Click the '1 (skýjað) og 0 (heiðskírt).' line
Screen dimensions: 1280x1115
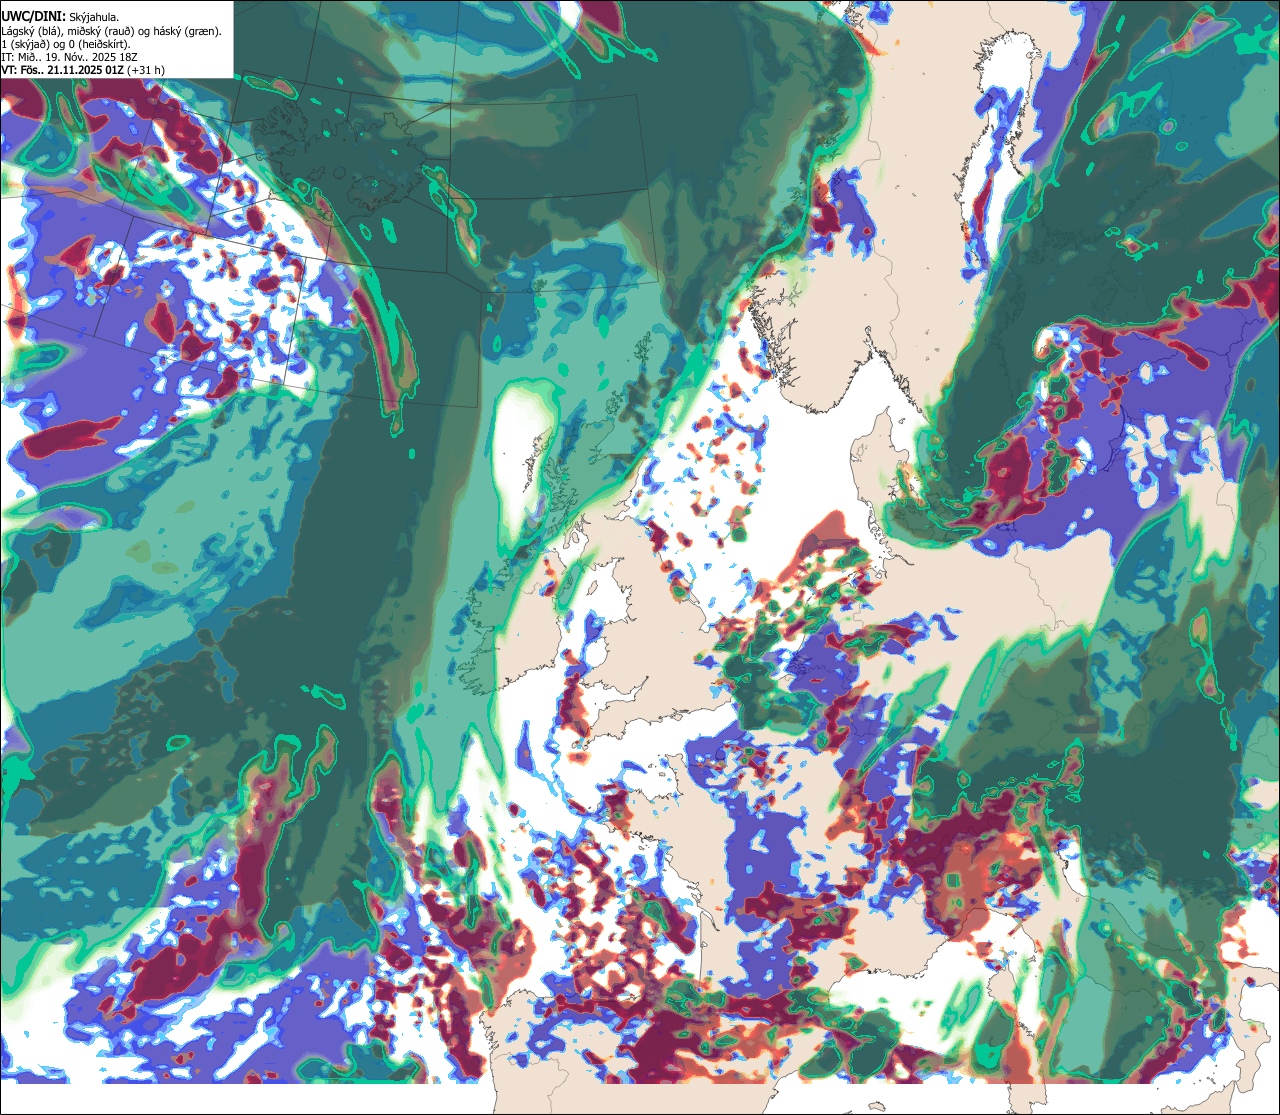(65, 45)
